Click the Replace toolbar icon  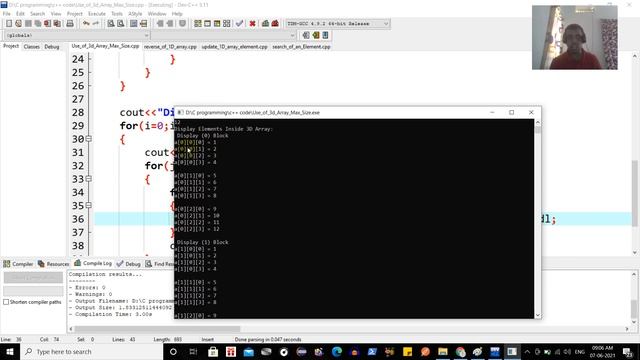(x=120, y=24)
